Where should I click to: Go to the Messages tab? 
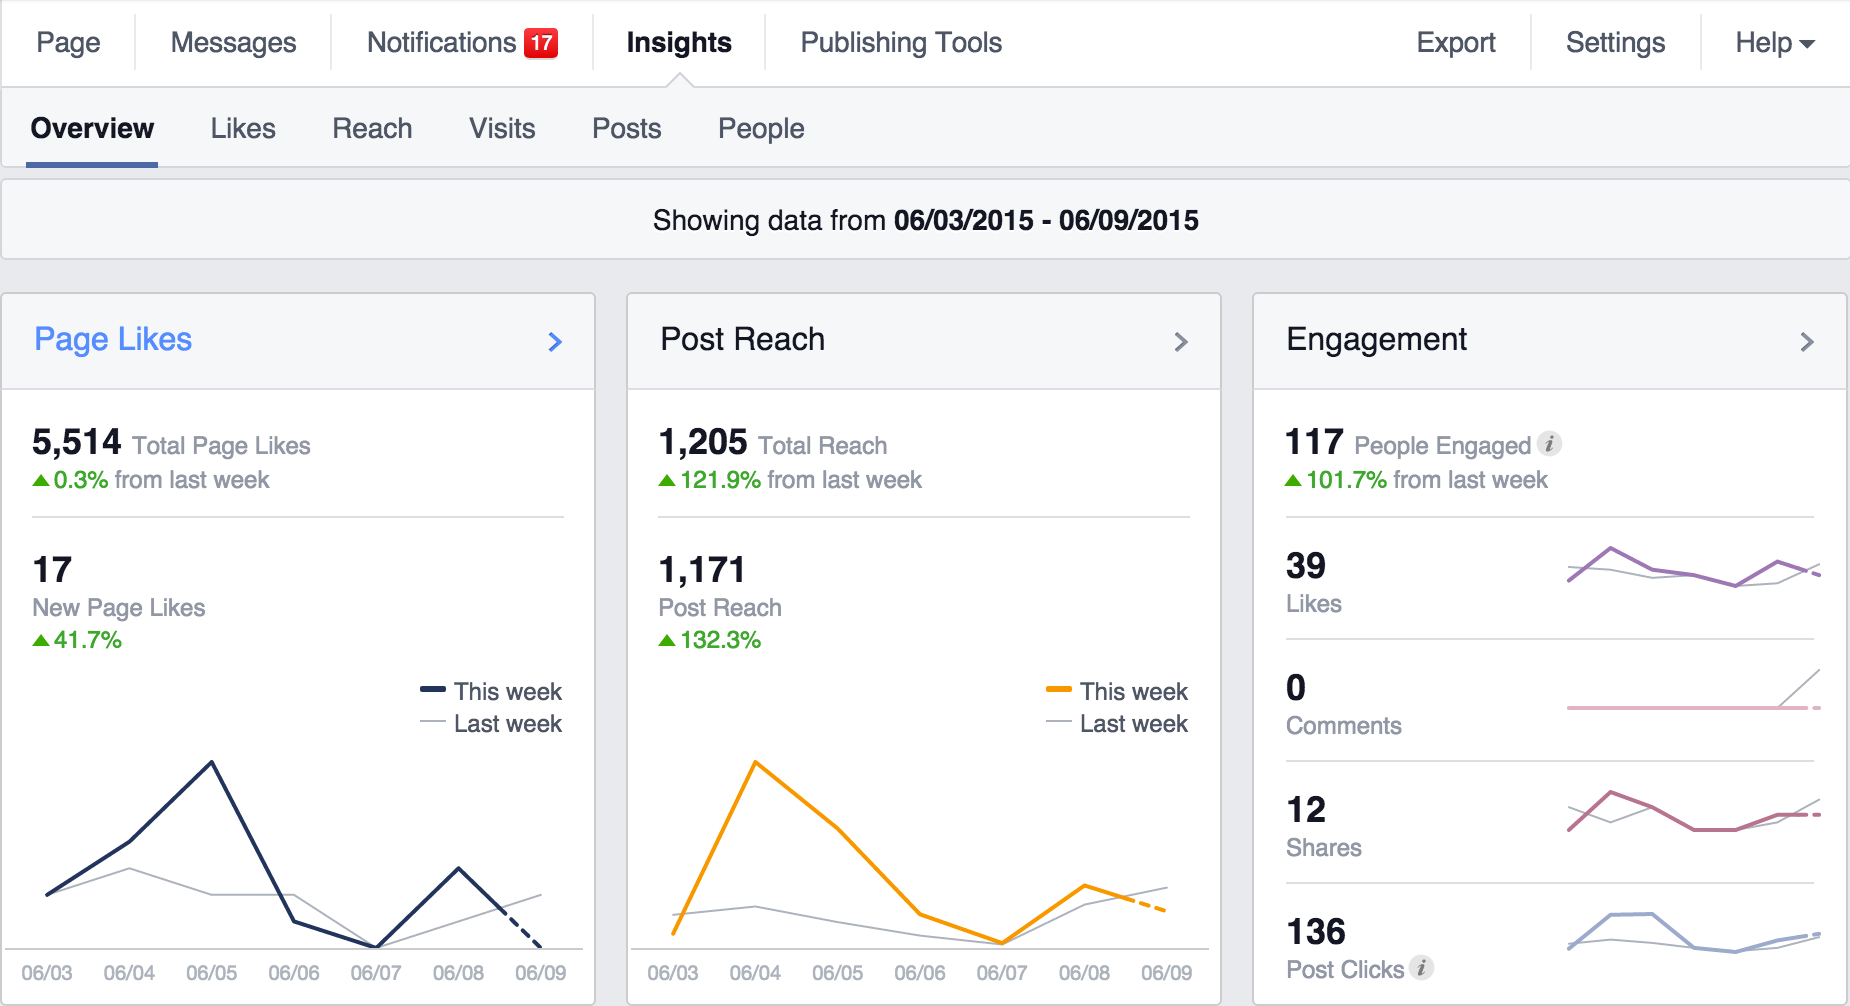233,43
